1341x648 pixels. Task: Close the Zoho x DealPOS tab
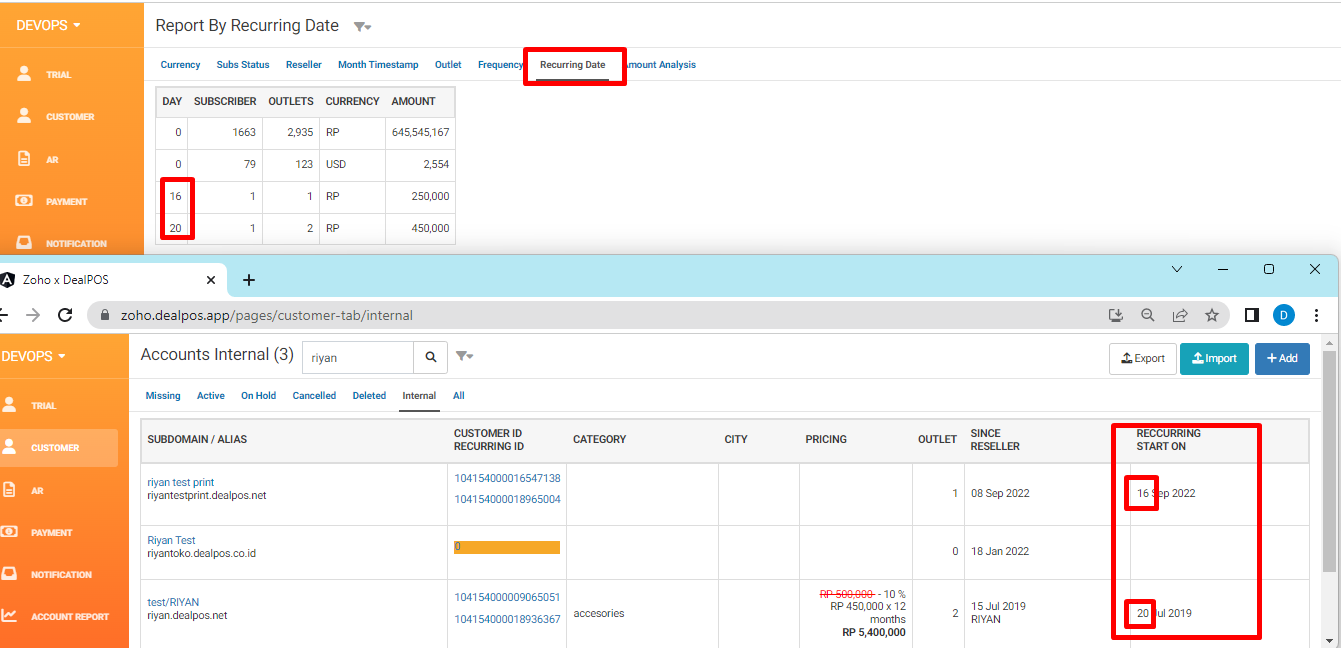(211, 280)
